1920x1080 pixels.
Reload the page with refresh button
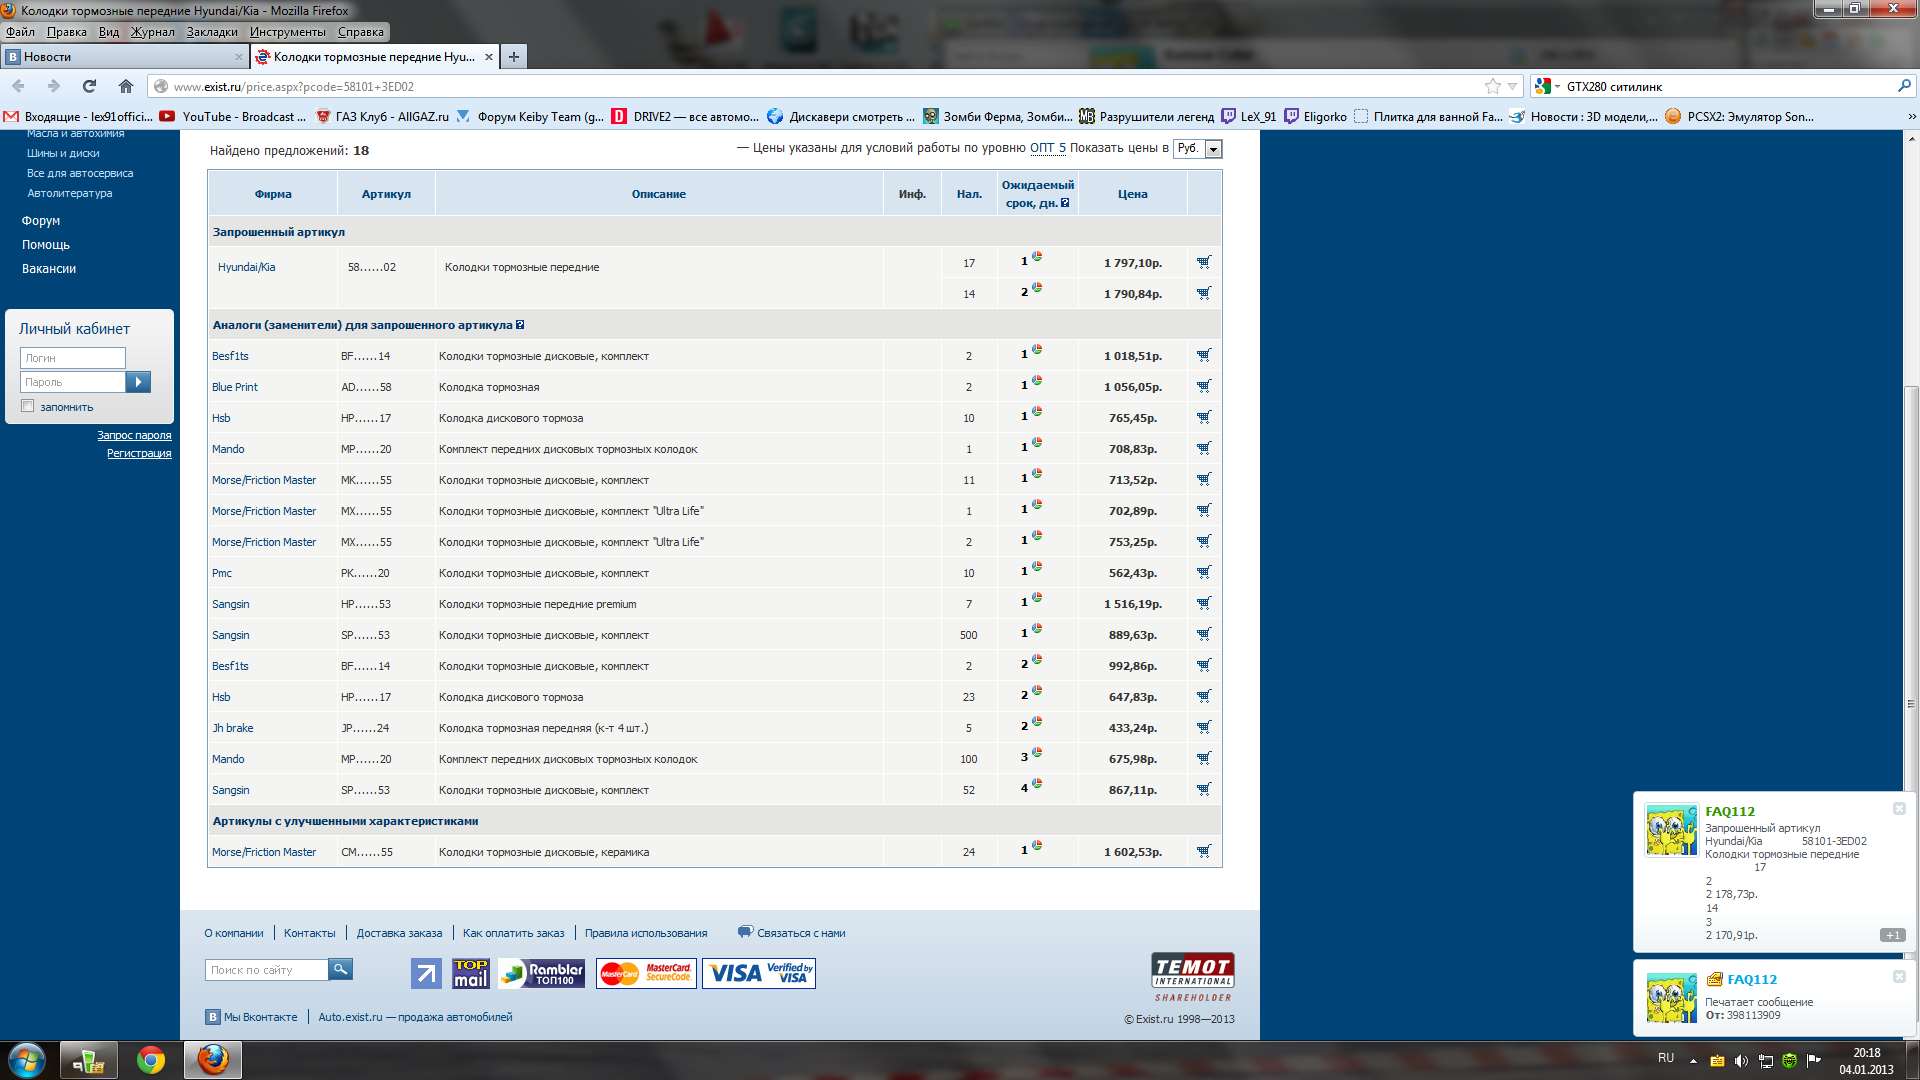click(90, 86)
